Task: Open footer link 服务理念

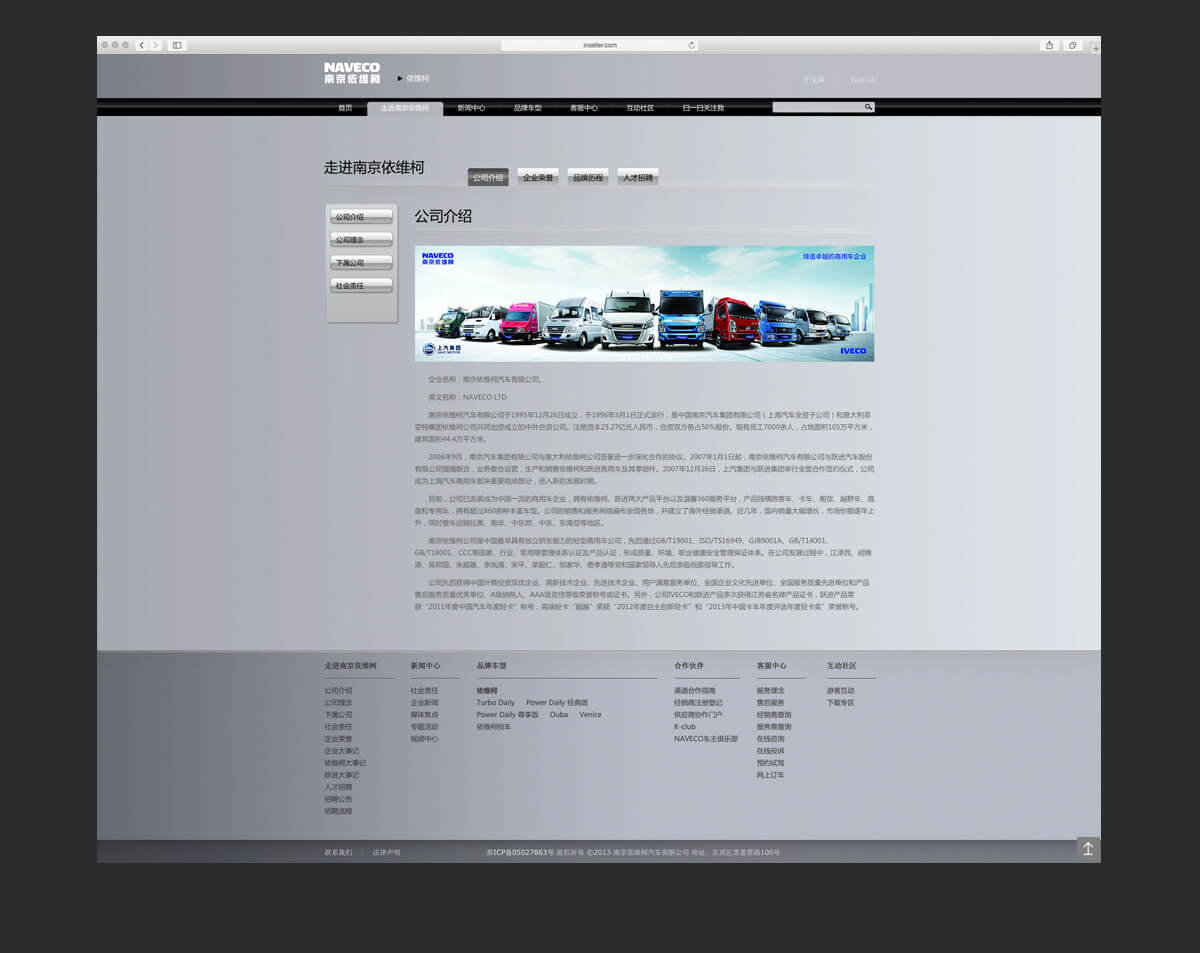Action: (x=771, y=691)
